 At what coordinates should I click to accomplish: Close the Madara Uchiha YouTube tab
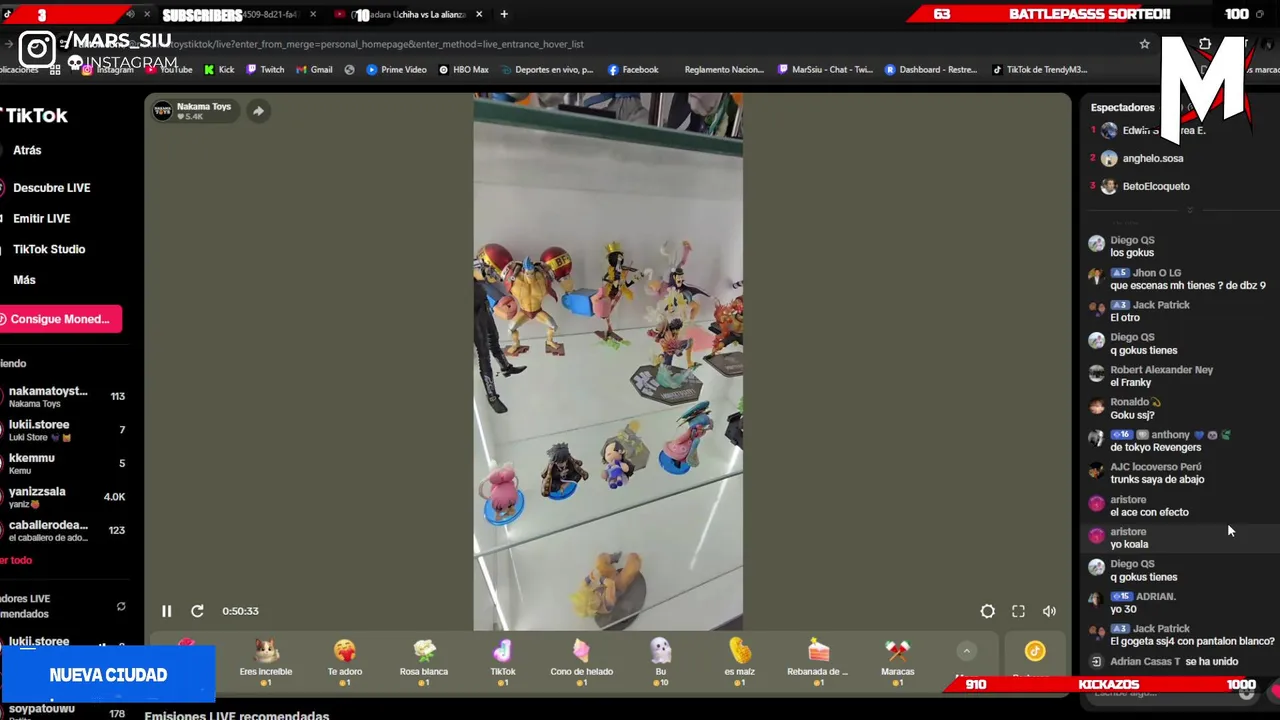479,14
